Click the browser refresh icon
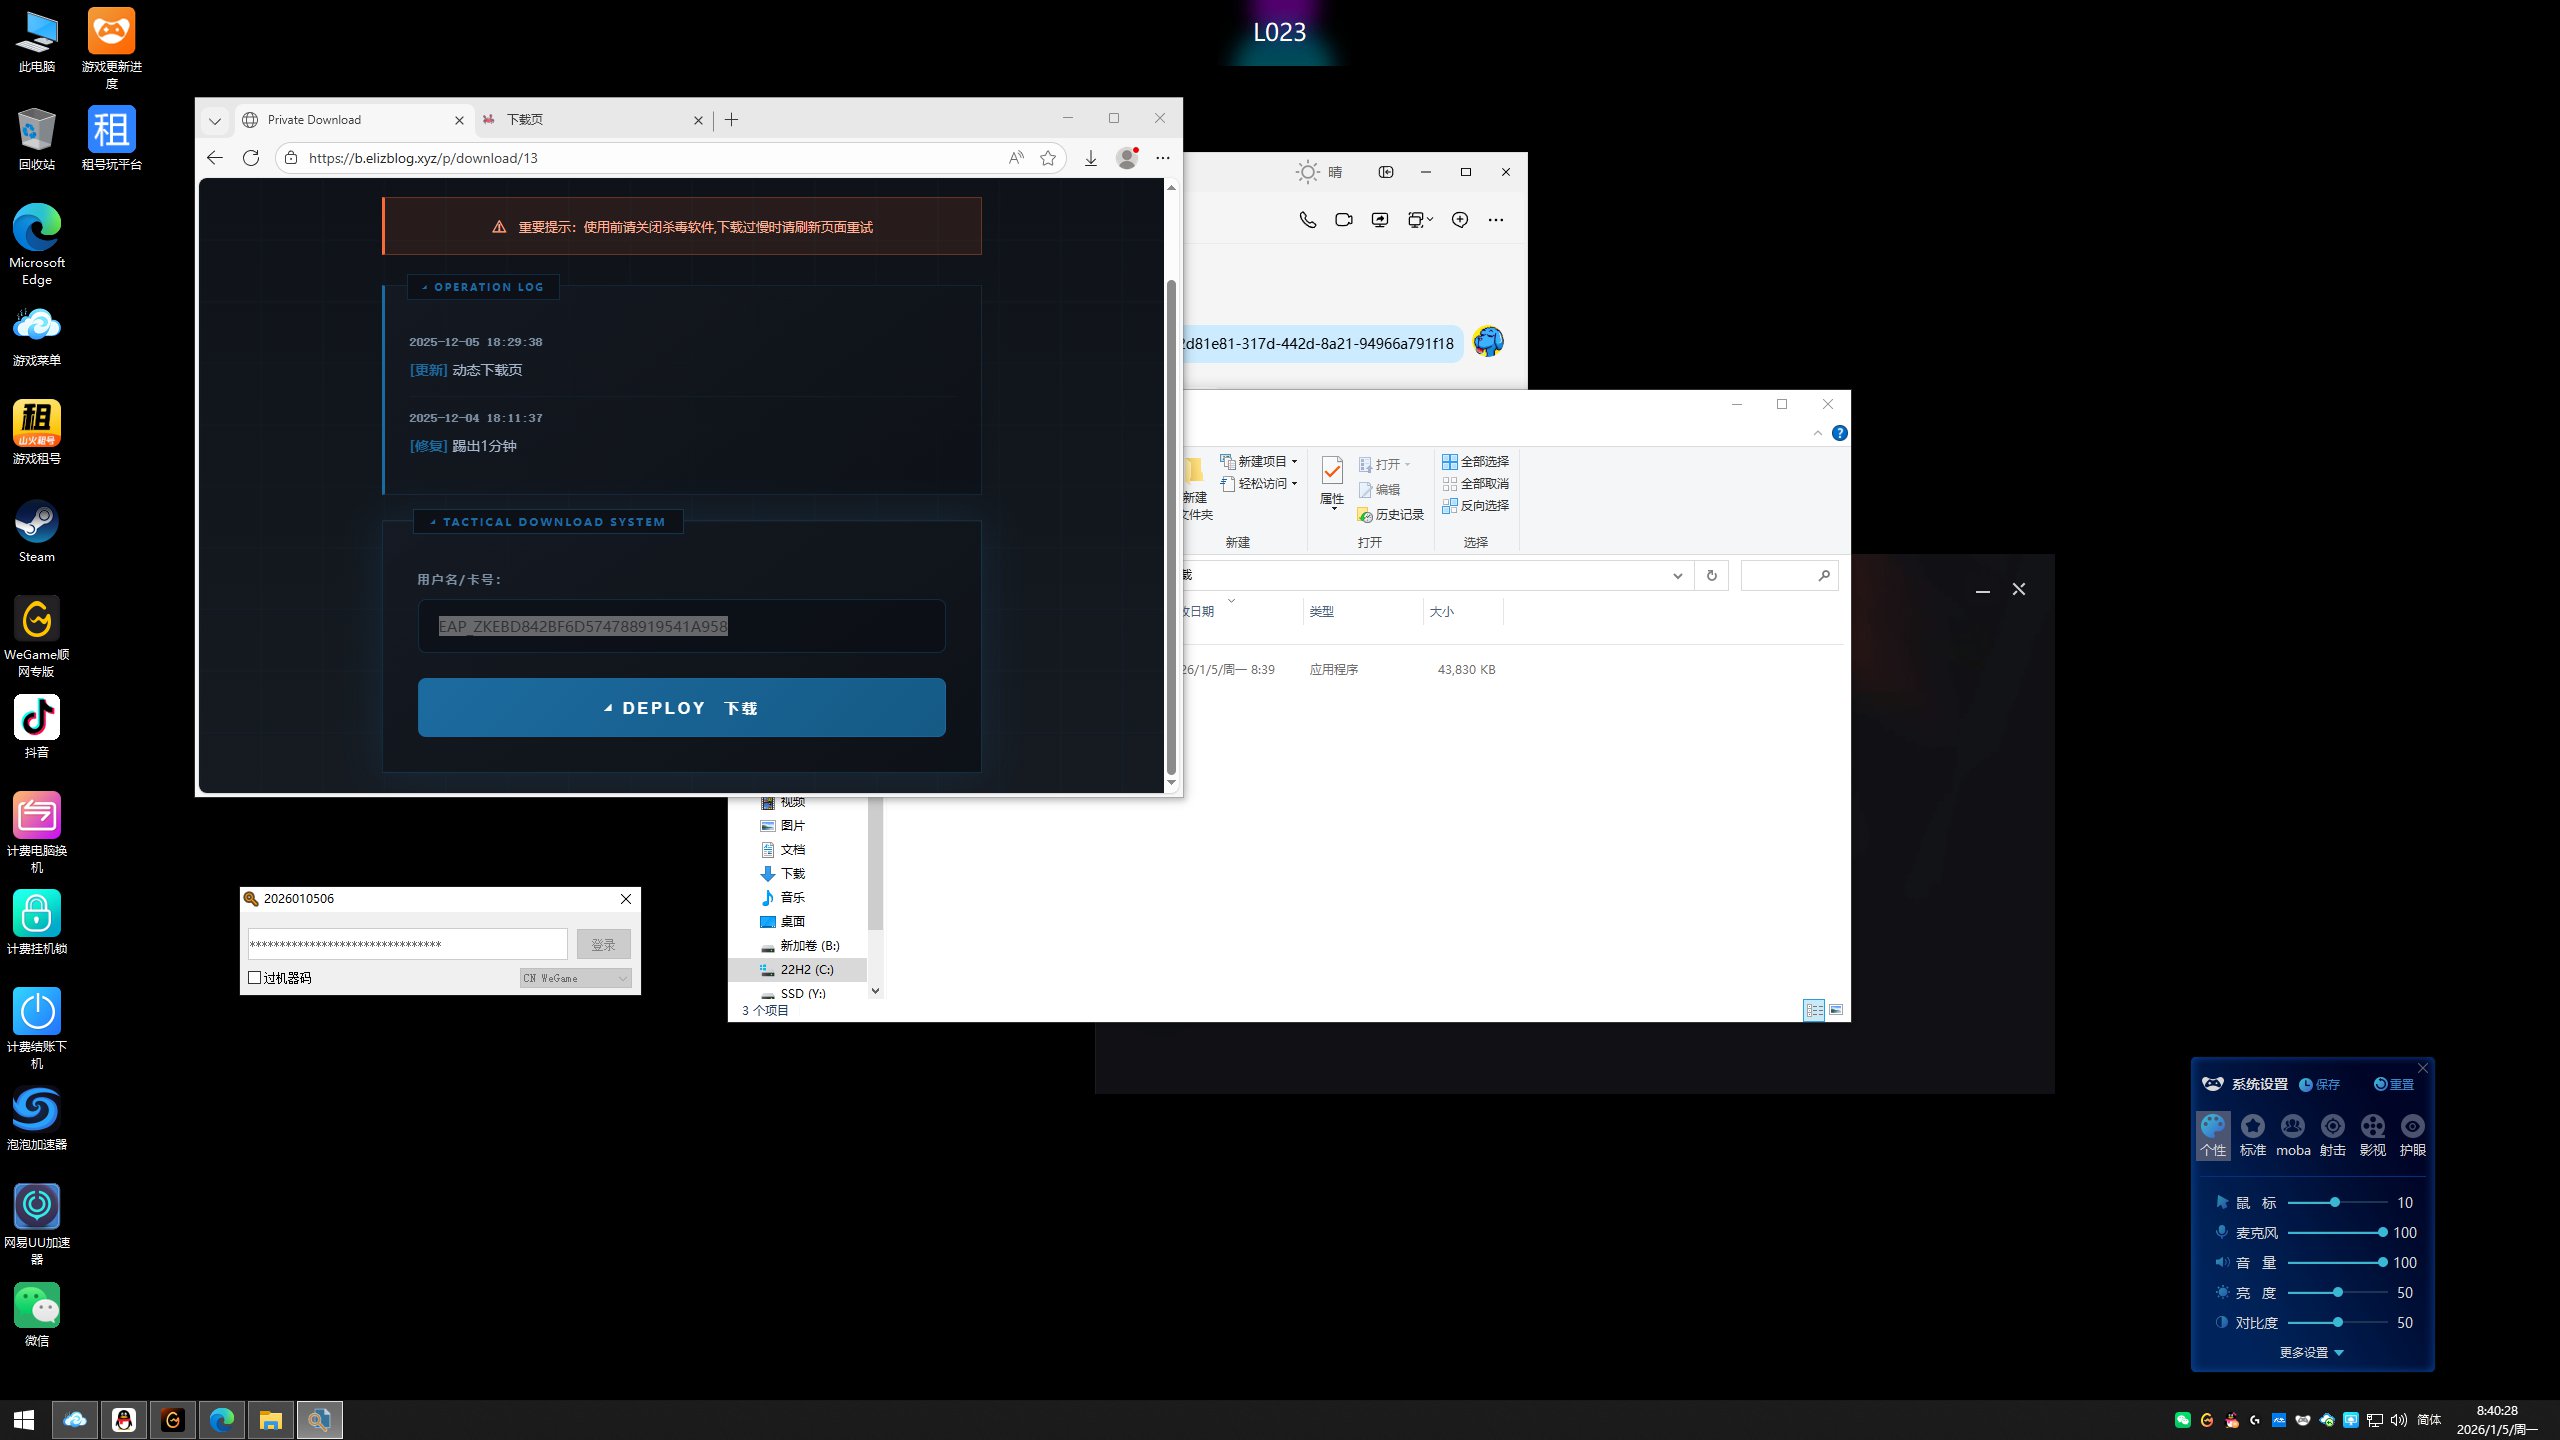The height and width of the screenshot is (1440, 2560). coord(251,158)
